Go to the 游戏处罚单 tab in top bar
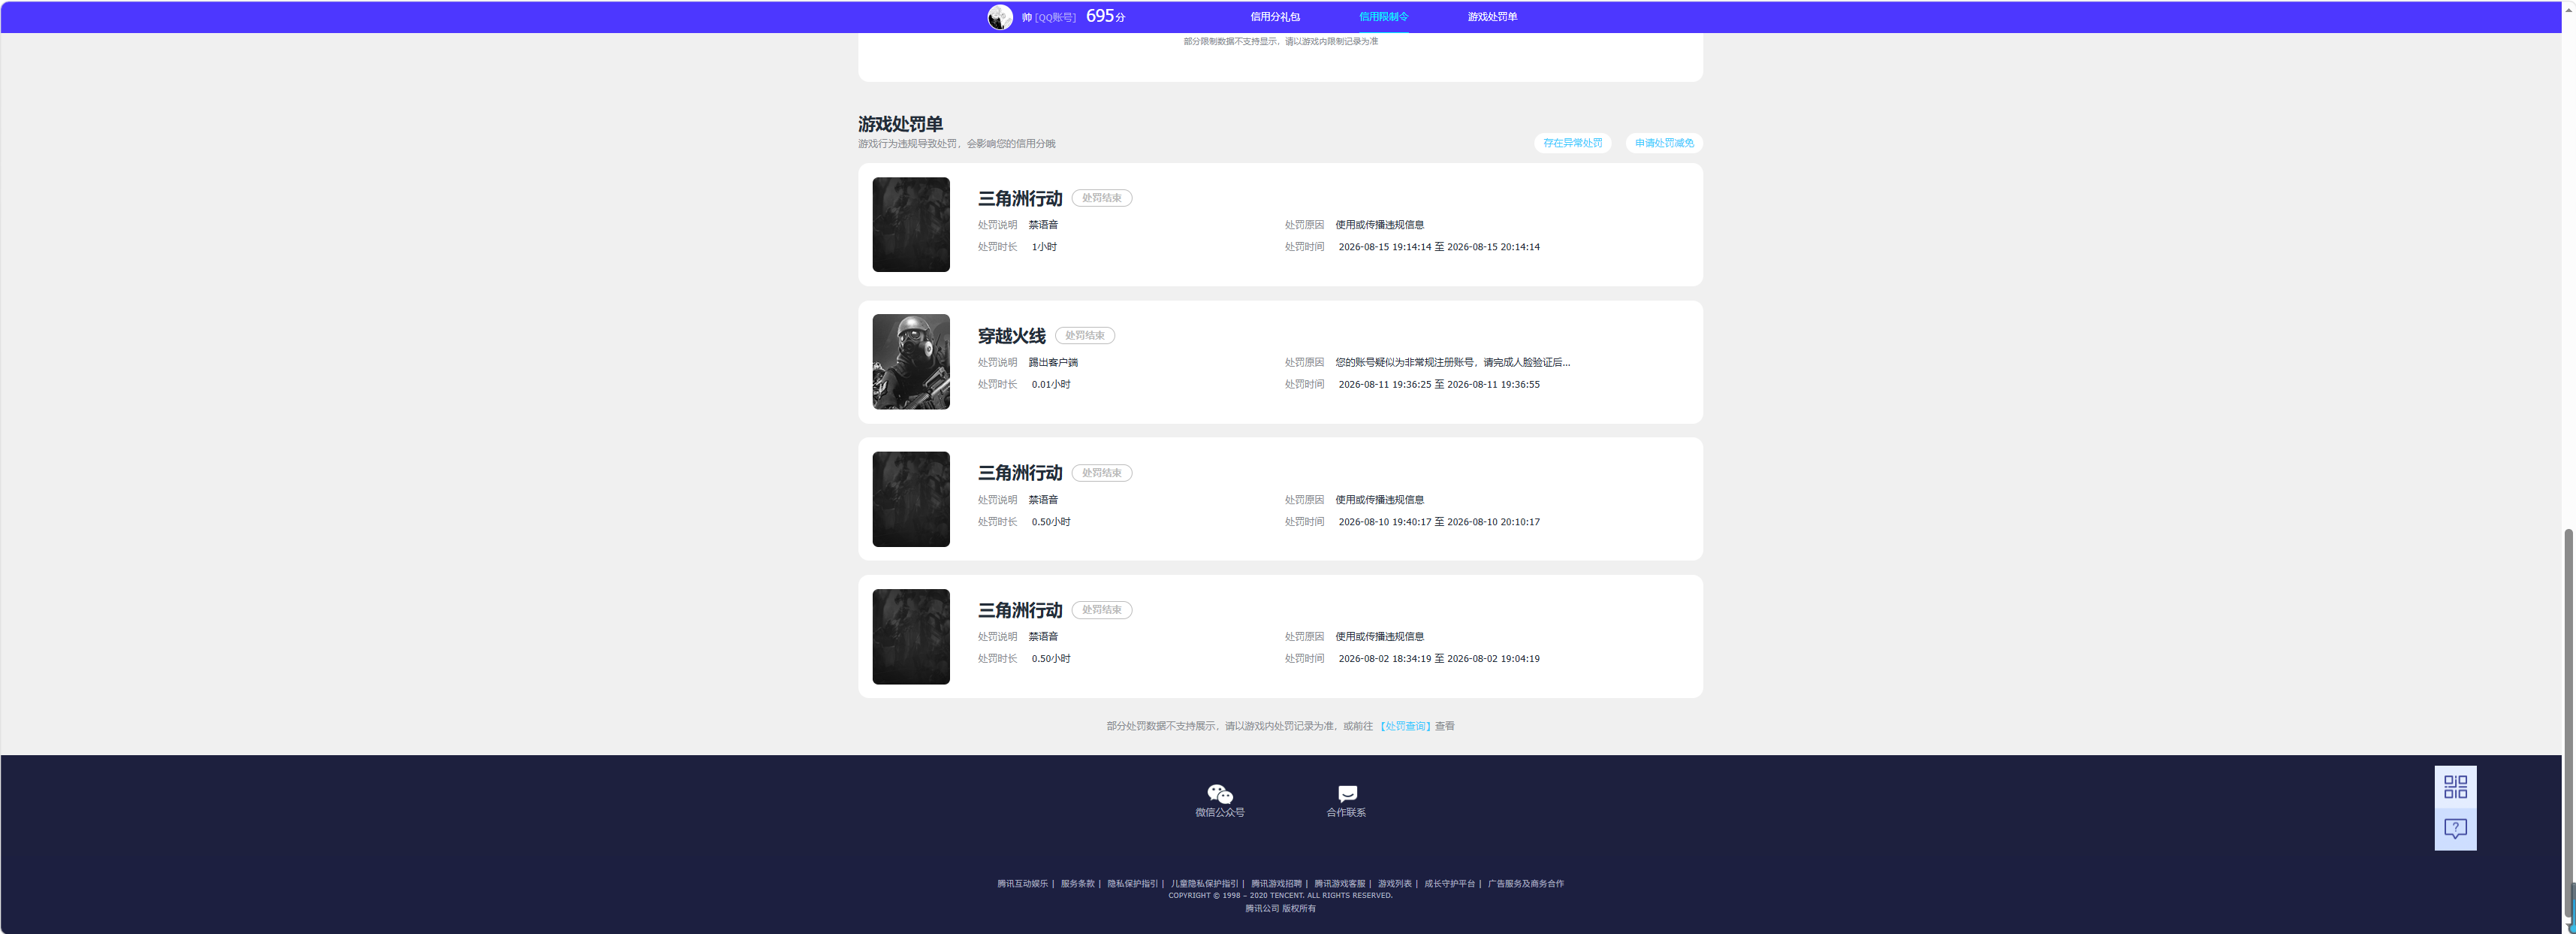The width and height of the screenshot is (2576, 934). 1492,17
